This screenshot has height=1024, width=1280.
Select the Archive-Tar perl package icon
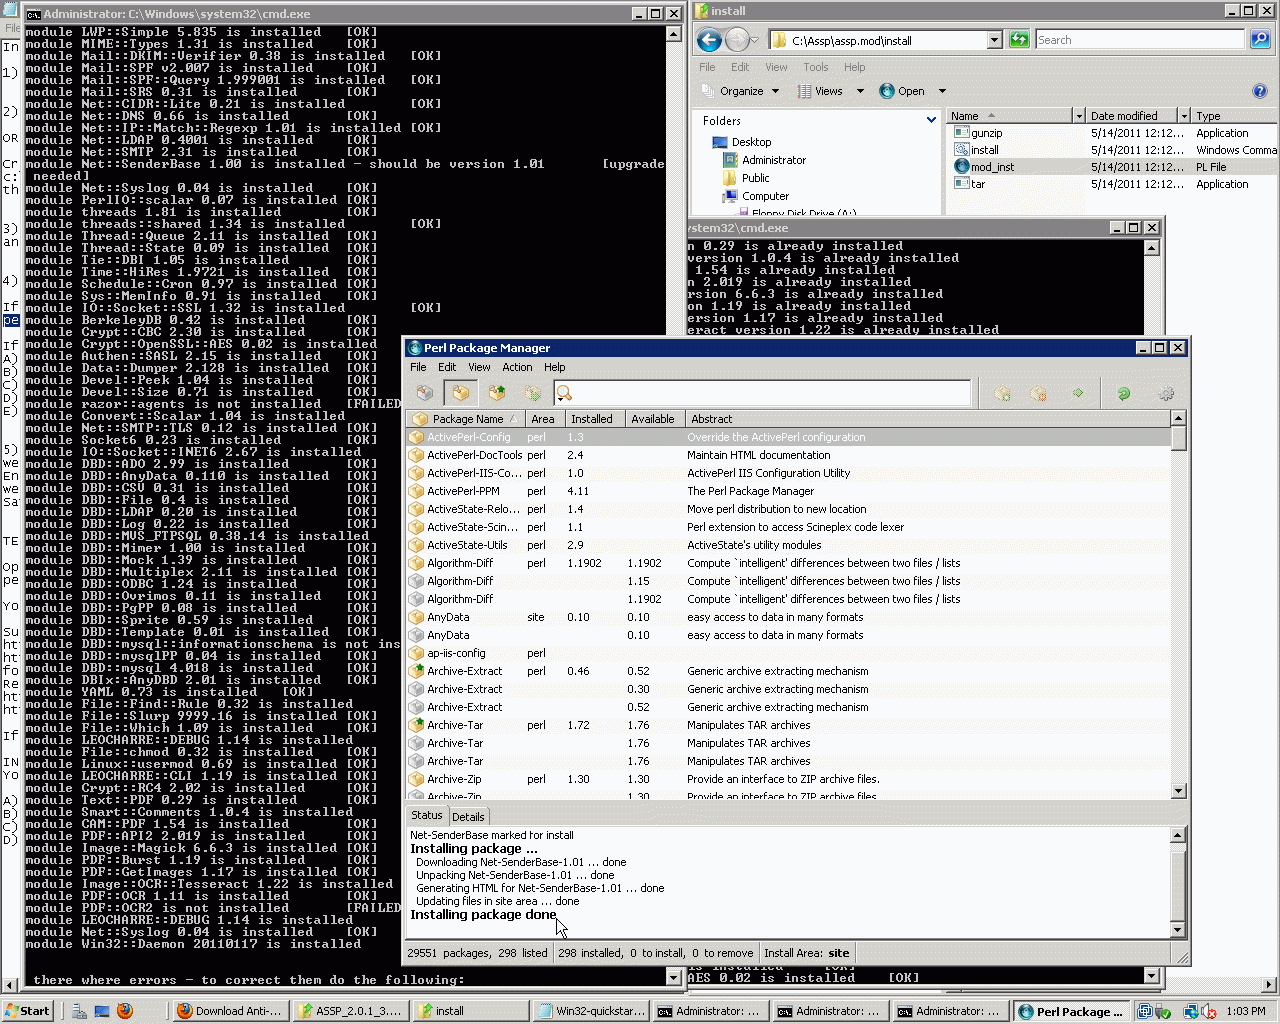[416, 725]
